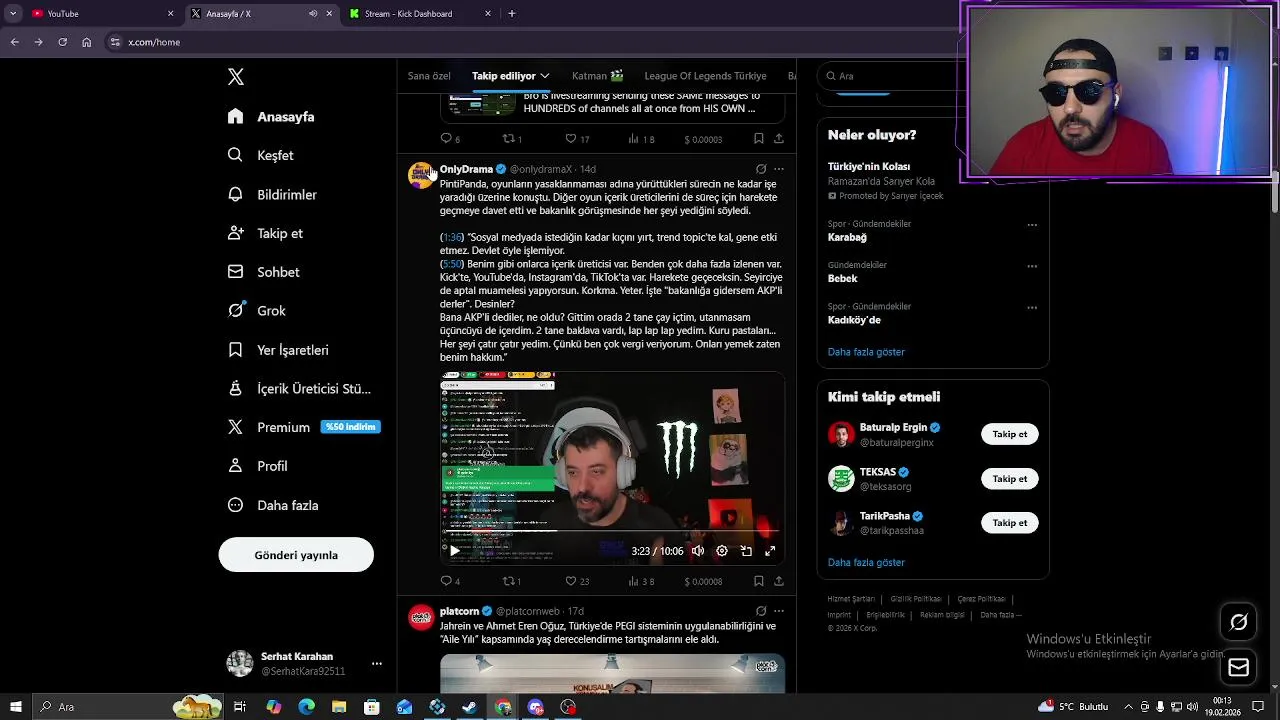Bookmark the top post
This screenshot has height=720, width=1280.
[759, 139]
